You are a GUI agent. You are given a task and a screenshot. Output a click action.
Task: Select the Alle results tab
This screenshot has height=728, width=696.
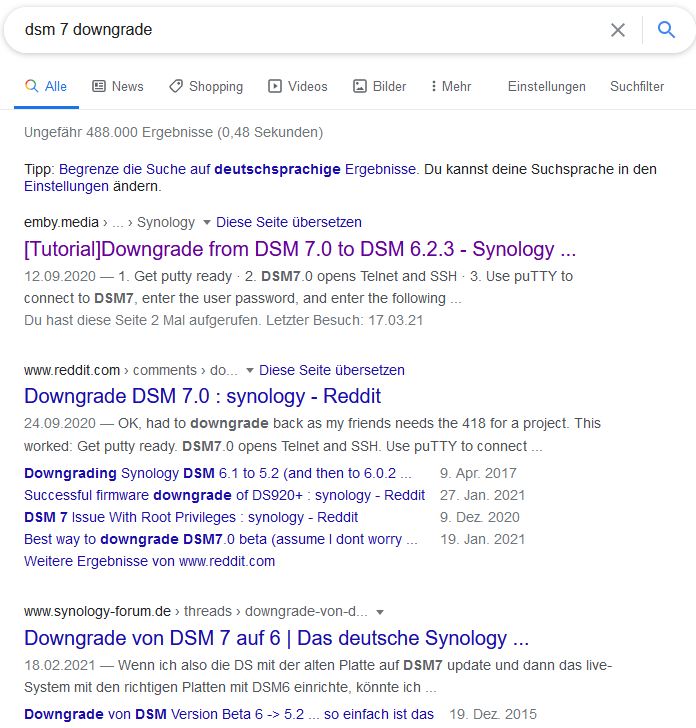pos(46,86)
